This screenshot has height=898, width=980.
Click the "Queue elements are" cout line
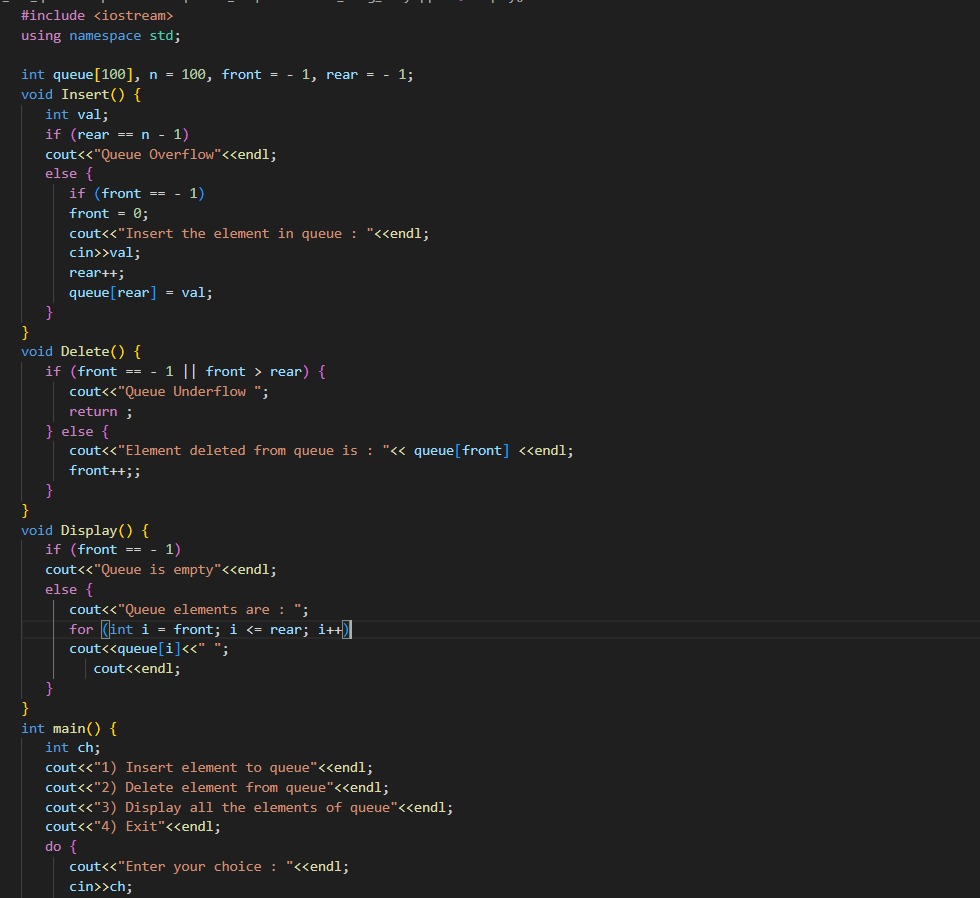[189, 609]
